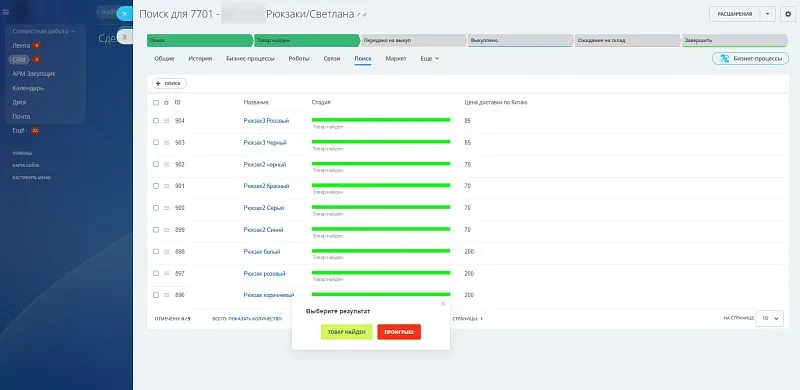Open row actions menu for ID 901

point(166,186)
